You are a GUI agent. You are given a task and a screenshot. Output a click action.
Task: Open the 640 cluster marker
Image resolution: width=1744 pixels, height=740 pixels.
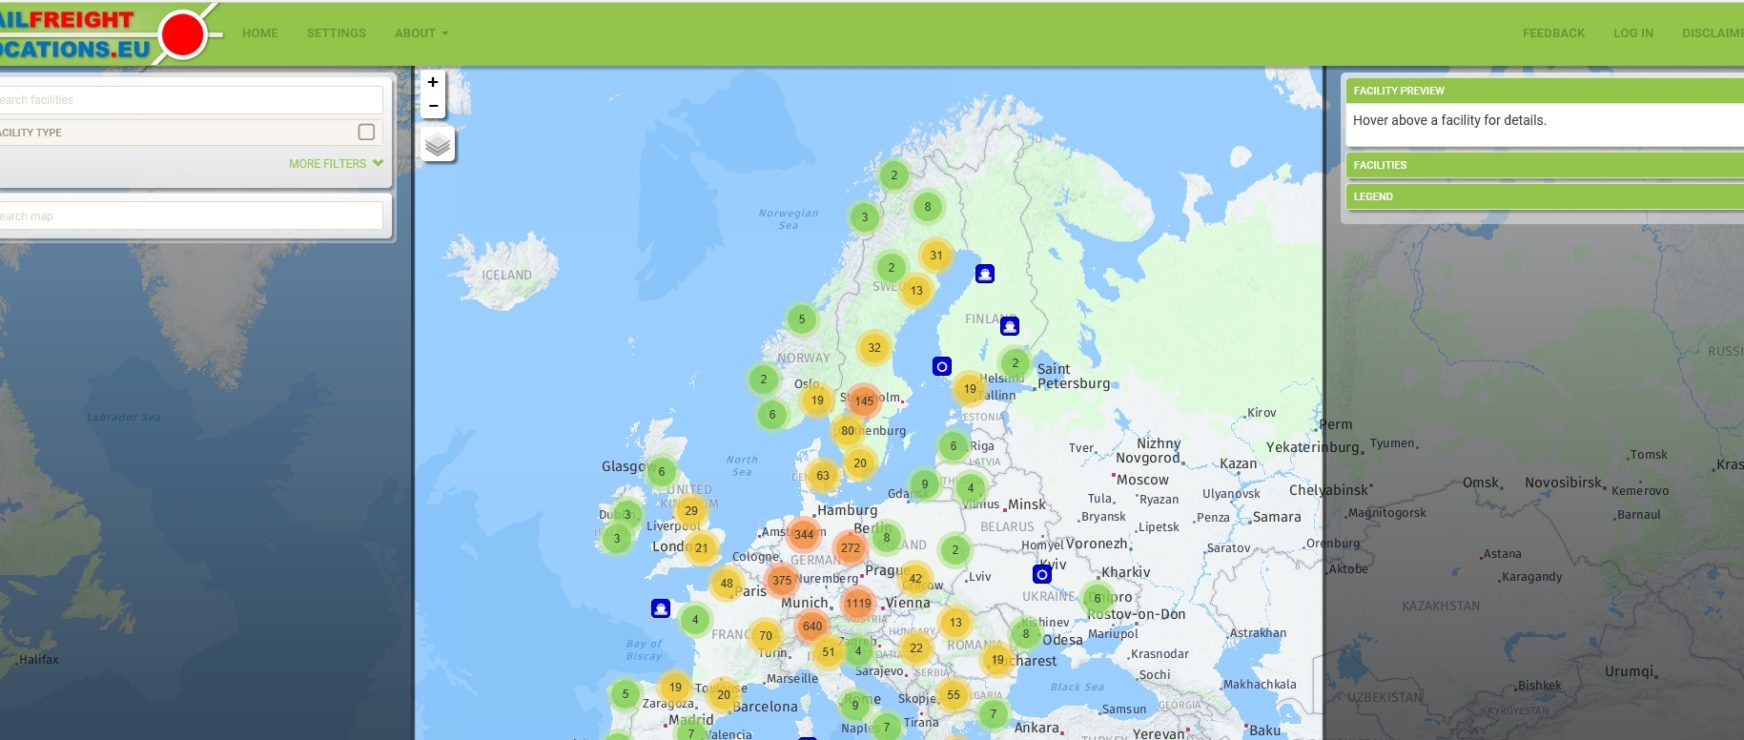point(812,626)
